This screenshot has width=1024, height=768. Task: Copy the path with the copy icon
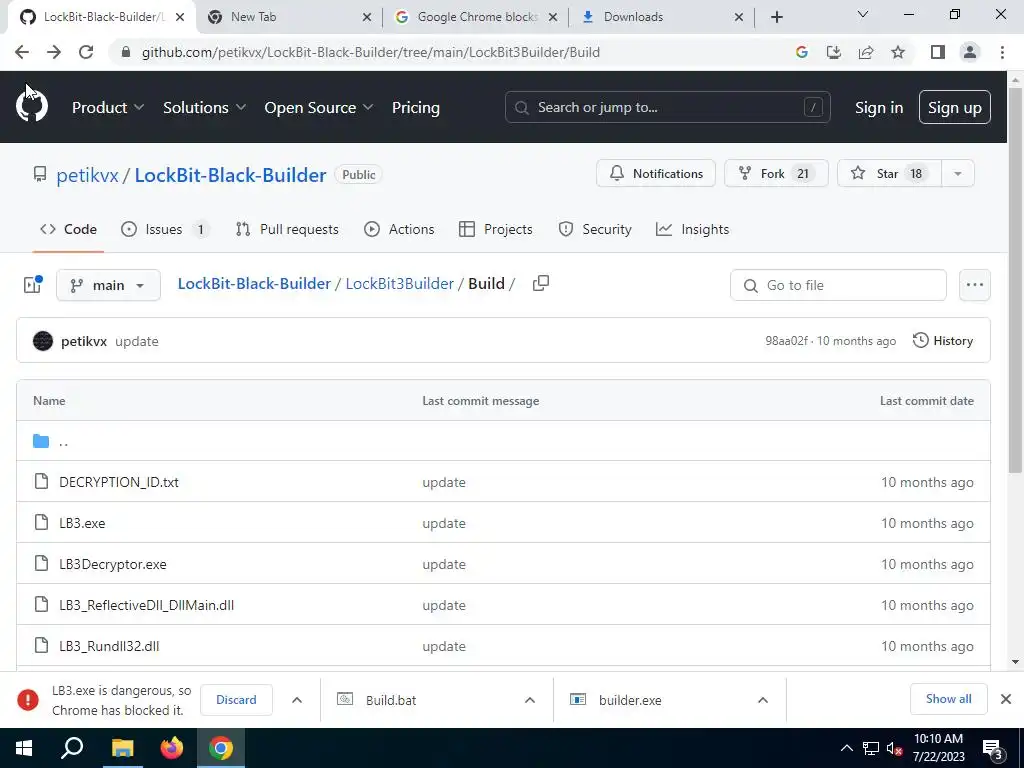[x=541, y=283]
